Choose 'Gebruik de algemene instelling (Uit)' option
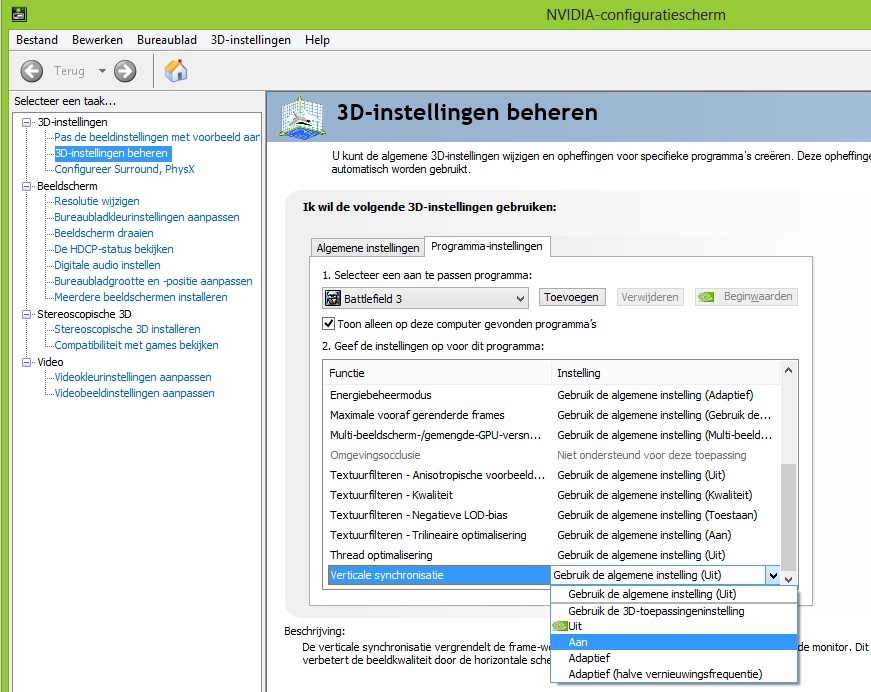 tap(674, 594)
